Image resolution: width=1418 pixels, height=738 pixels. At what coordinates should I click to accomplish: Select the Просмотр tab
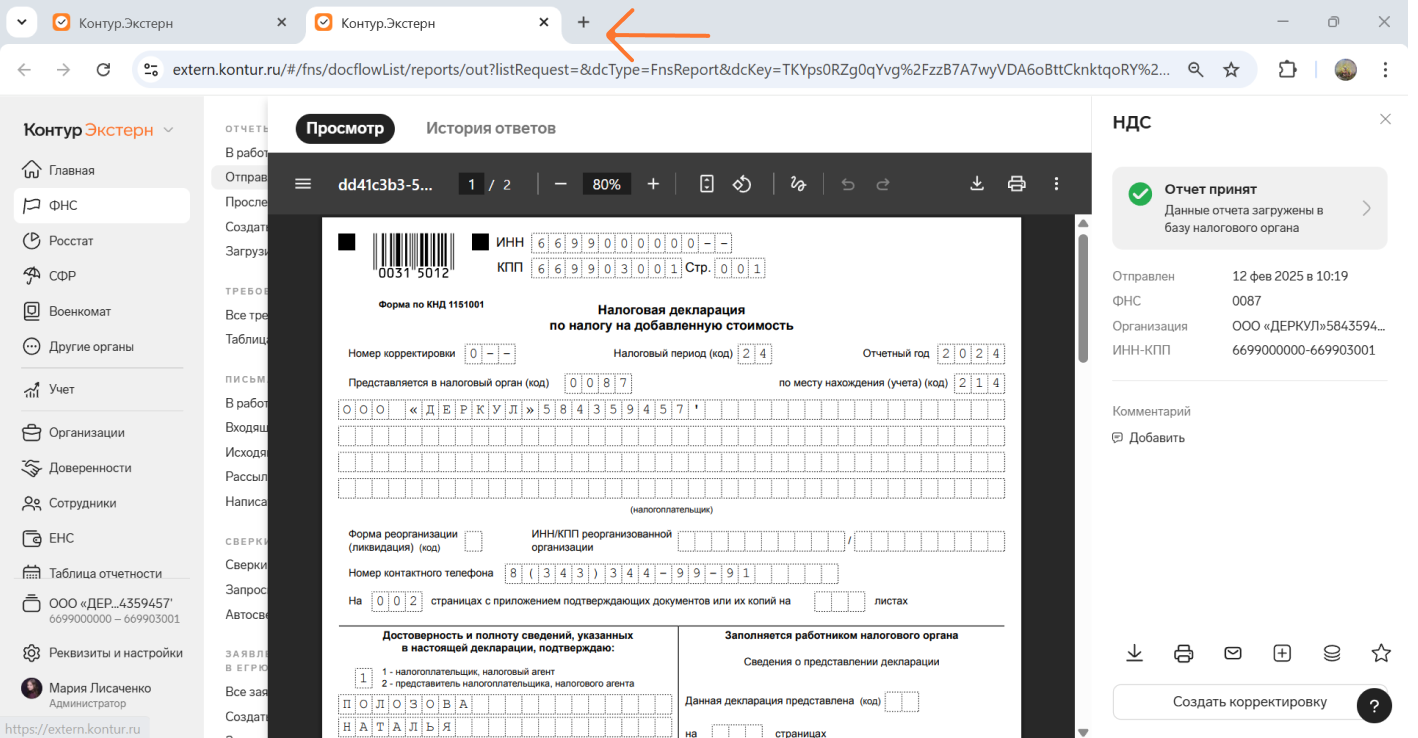[x=345, y=128]
